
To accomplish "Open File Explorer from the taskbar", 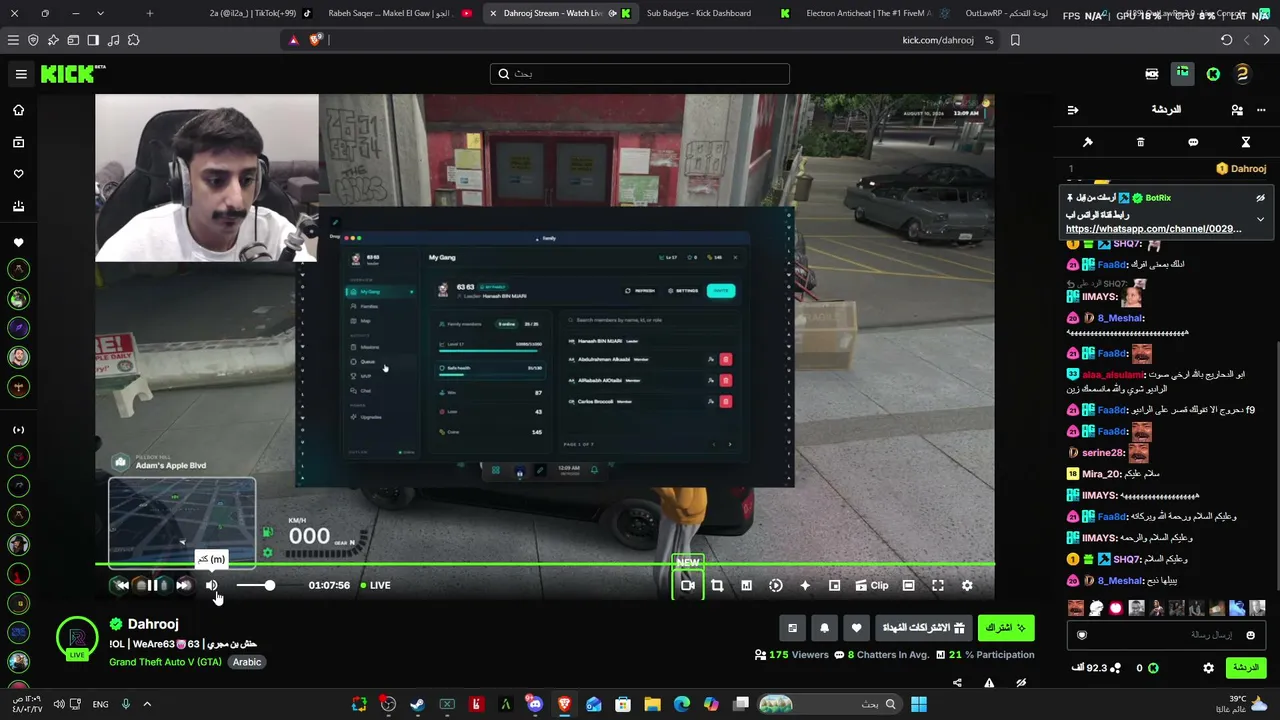I will 652,704.
